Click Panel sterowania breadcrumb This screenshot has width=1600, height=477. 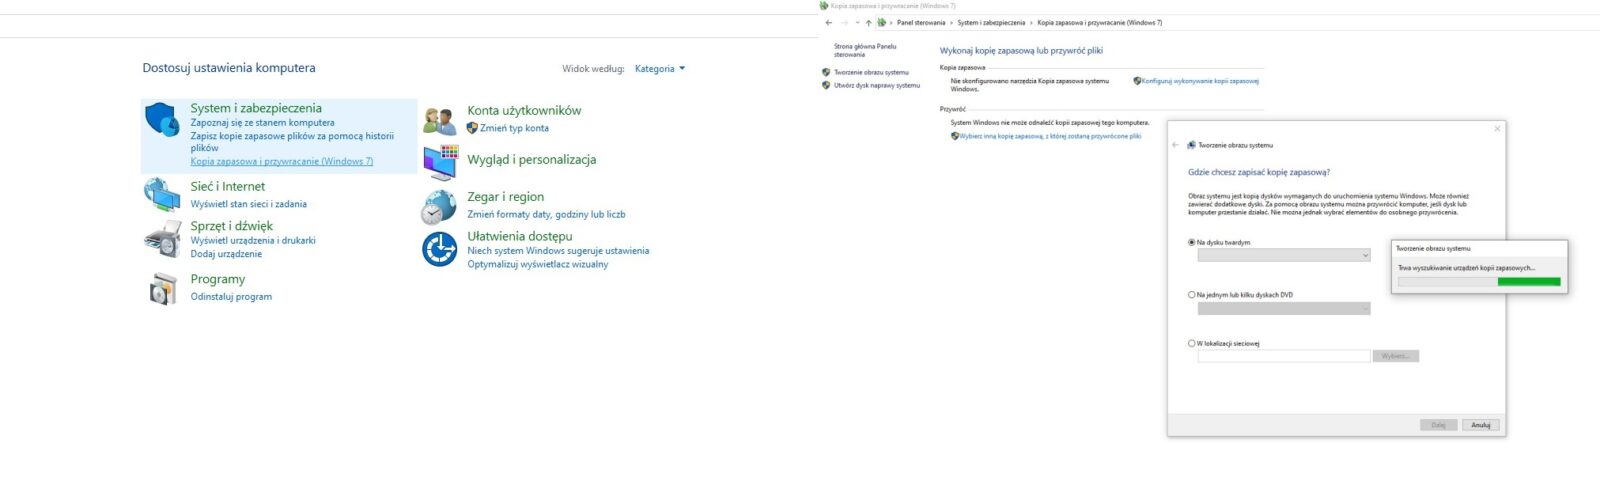tap(921, 22)
